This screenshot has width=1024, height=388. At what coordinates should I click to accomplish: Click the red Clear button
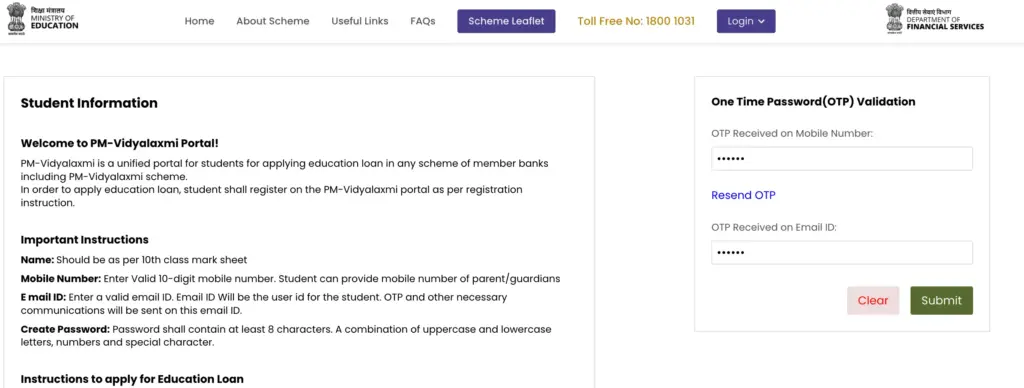pos(872,300)
